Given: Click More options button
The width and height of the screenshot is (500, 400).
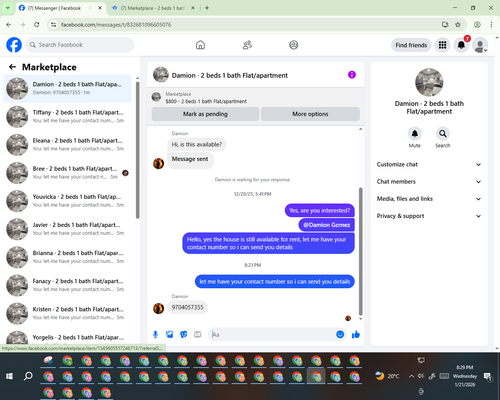Looking at the screenshot, I should pyautogui.click(x=310, y=114).
